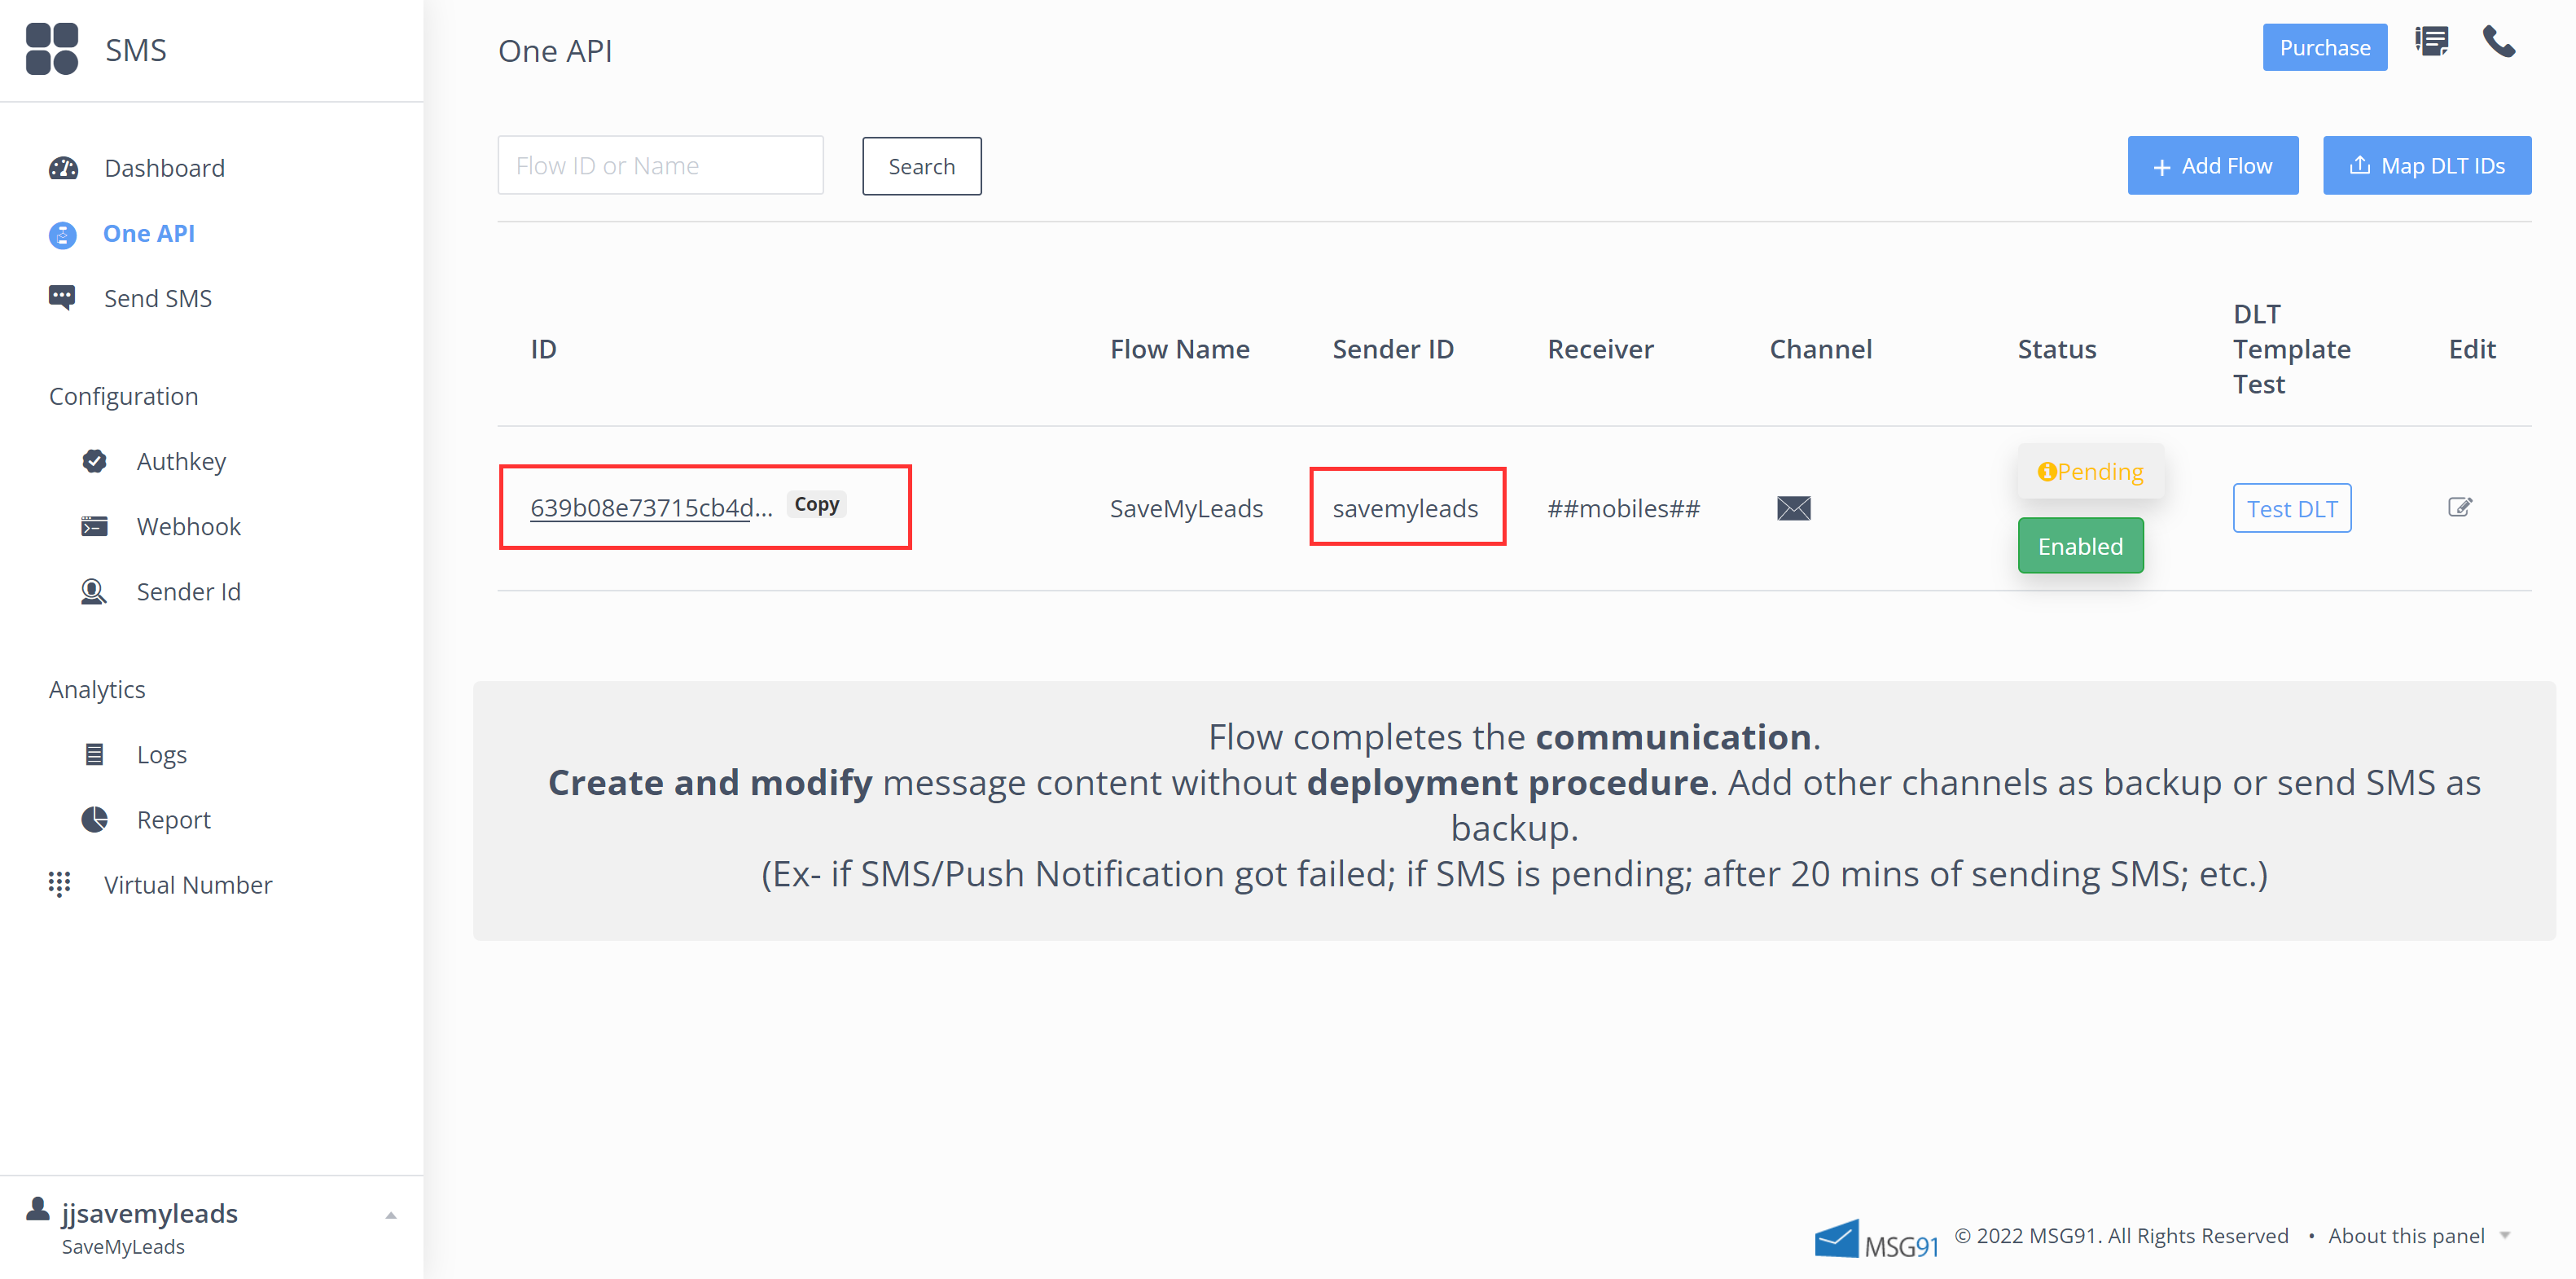Open the Authkey checkmark badge icon
Screen dimensions: 2576x1279
95,461
